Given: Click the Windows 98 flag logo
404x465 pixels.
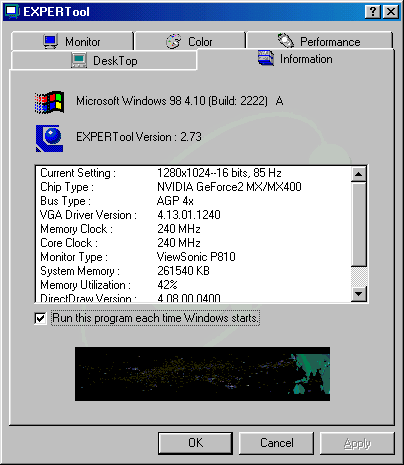Looking at the screenshot, I should [50, 102].
